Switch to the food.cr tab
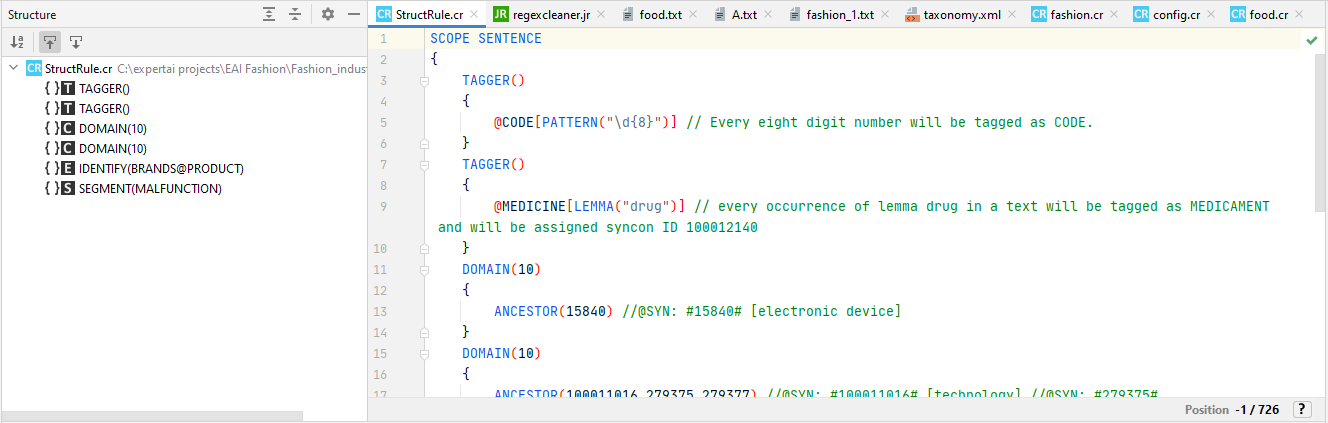The width and height of the screenshot is (1328, 423). pyautogui.click(x=1269, y=14)
